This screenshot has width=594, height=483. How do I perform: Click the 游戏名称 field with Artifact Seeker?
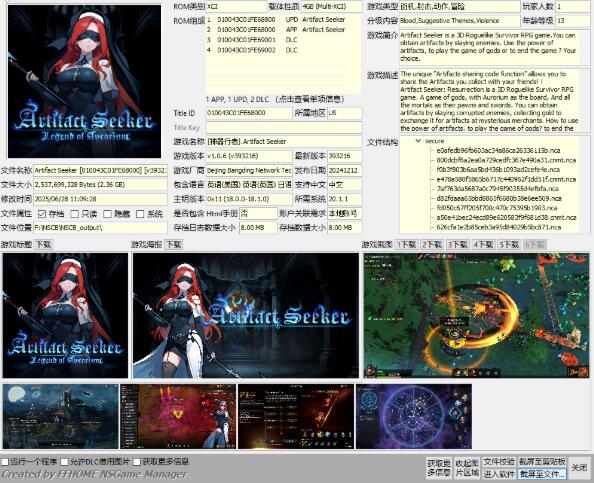[284, 142]
